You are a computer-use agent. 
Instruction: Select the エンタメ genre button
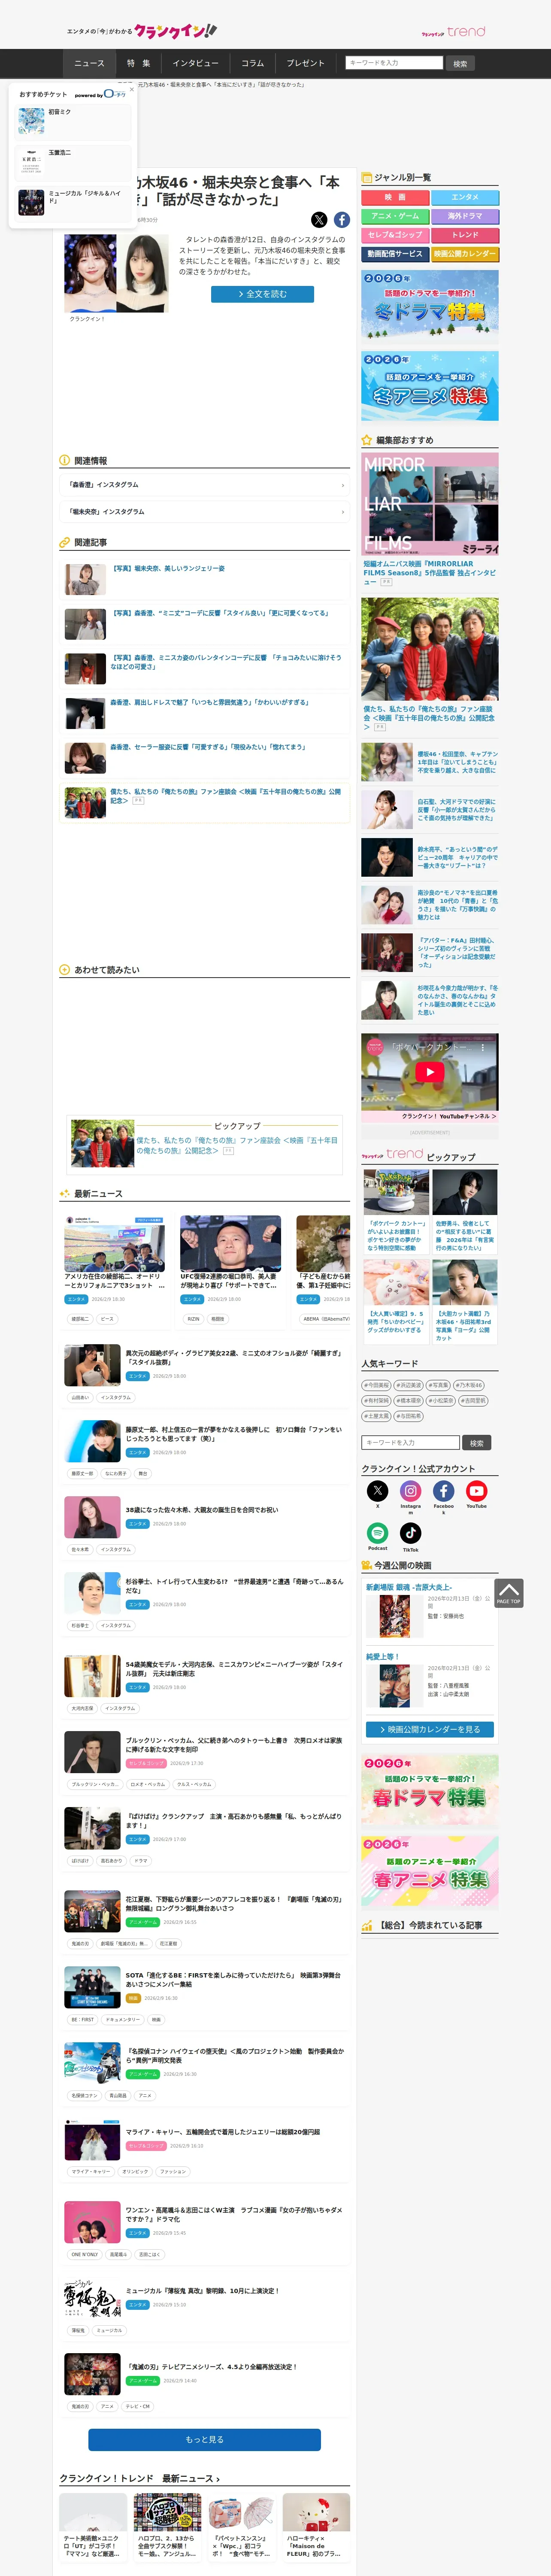point(465,197)
